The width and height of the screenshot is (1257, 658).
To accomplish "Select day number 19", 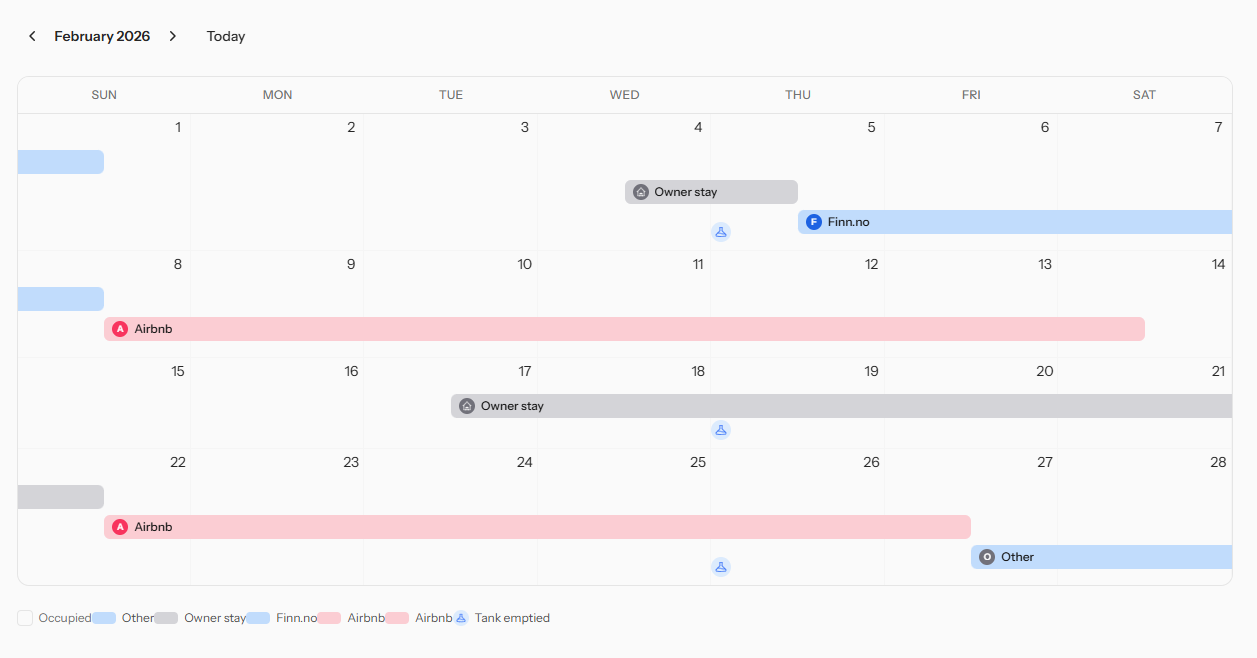I will [x=871, y=371].
